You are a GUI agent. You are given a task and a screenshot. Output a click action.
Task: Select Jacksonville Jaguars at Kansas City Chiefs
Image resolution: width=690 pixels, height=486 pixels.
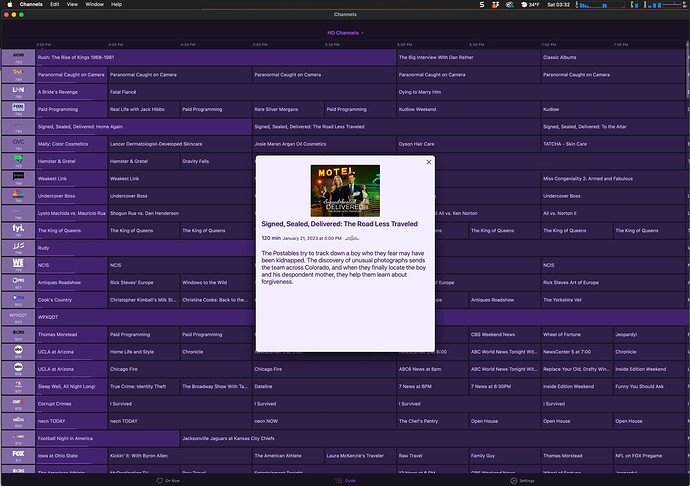click(x=228, y=438)
